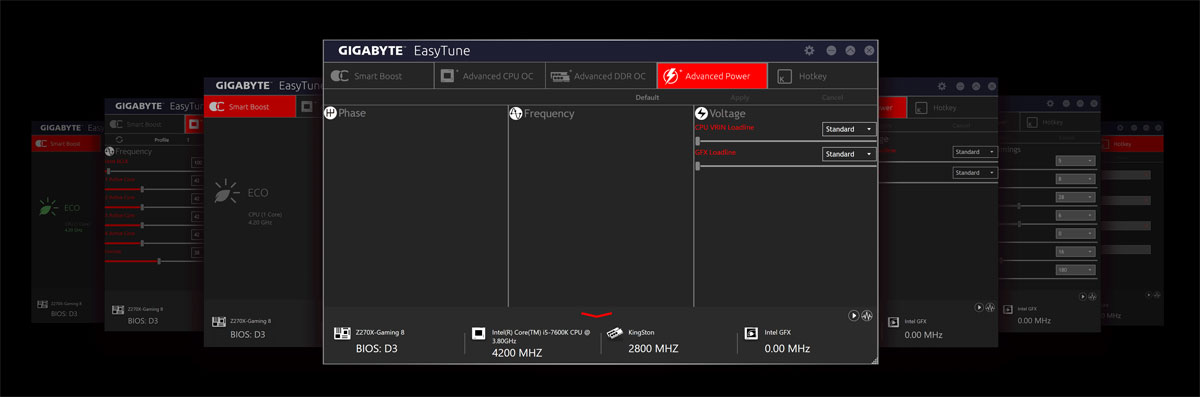
Task: Click the KingSton memory module icon
Action: 614,333
